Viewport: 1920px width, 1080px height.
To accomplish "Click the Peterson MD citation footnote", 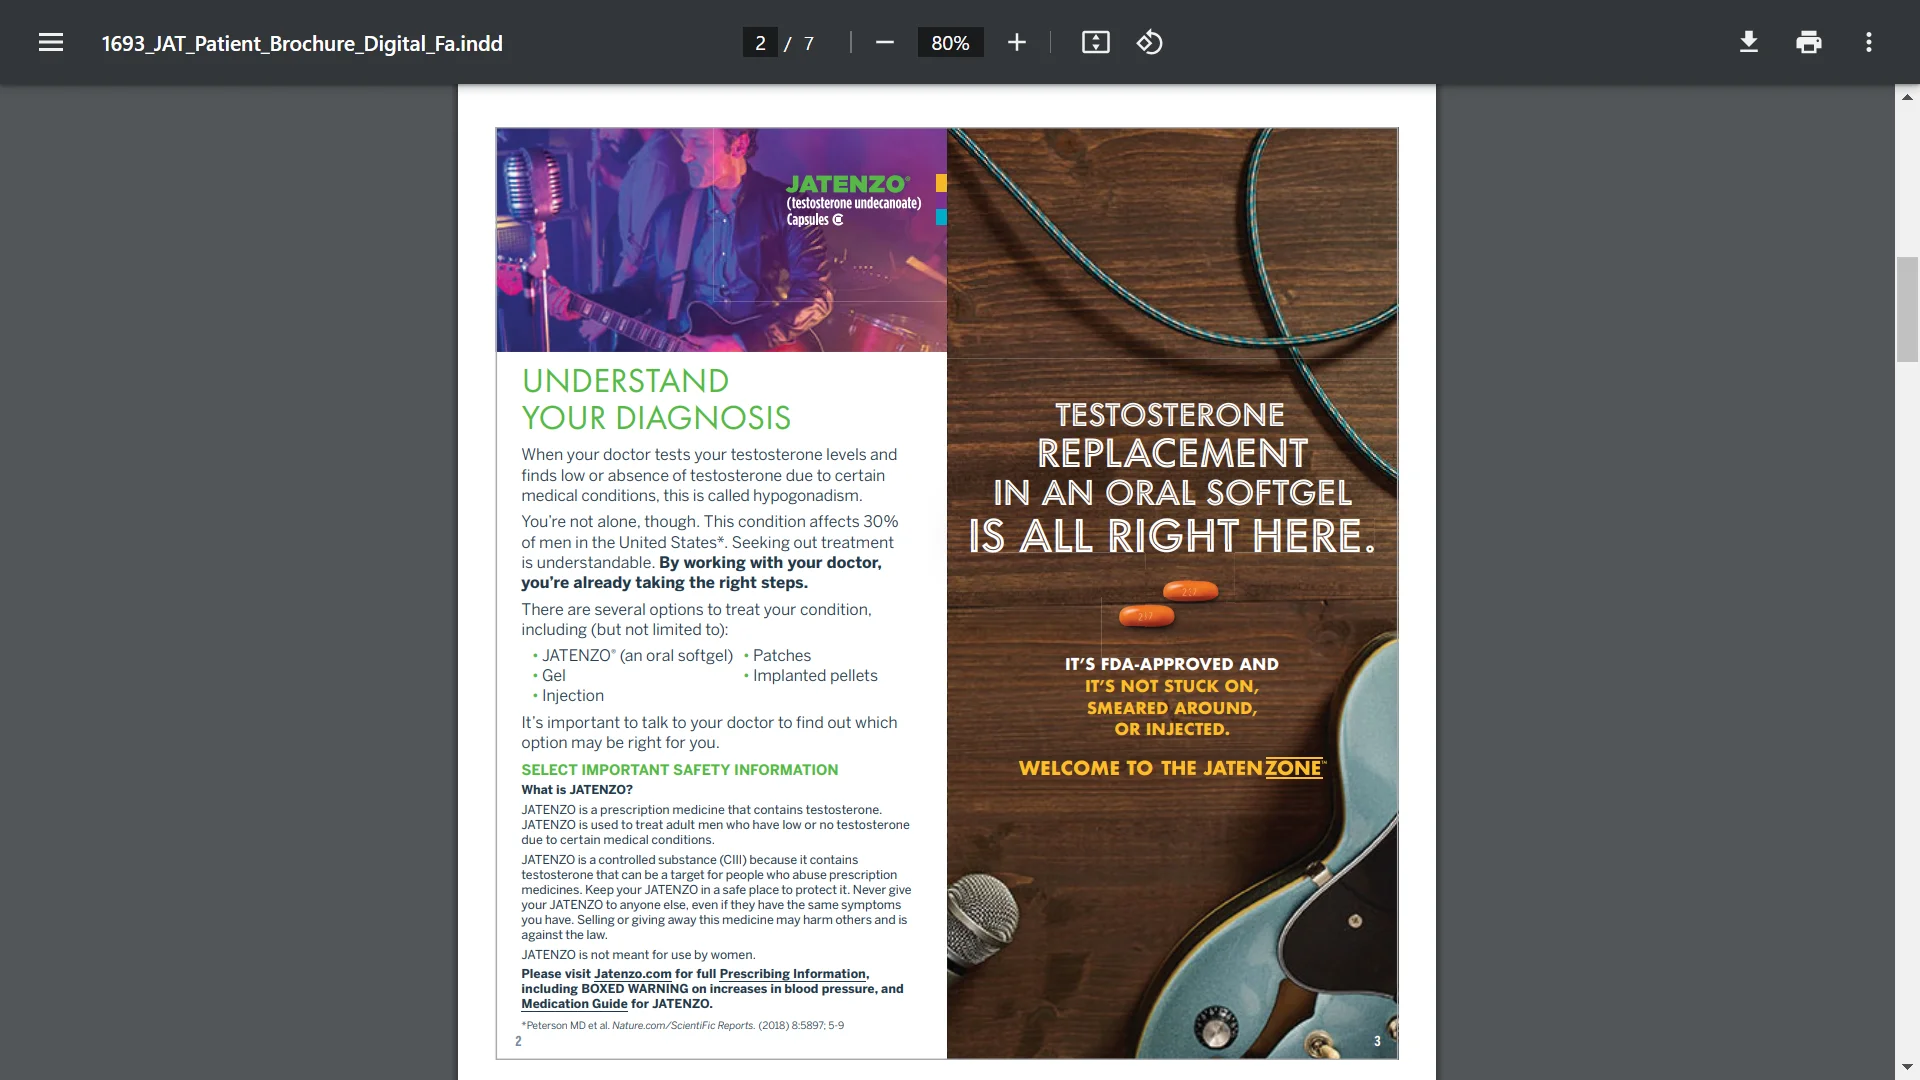I will click(682, 1026).
